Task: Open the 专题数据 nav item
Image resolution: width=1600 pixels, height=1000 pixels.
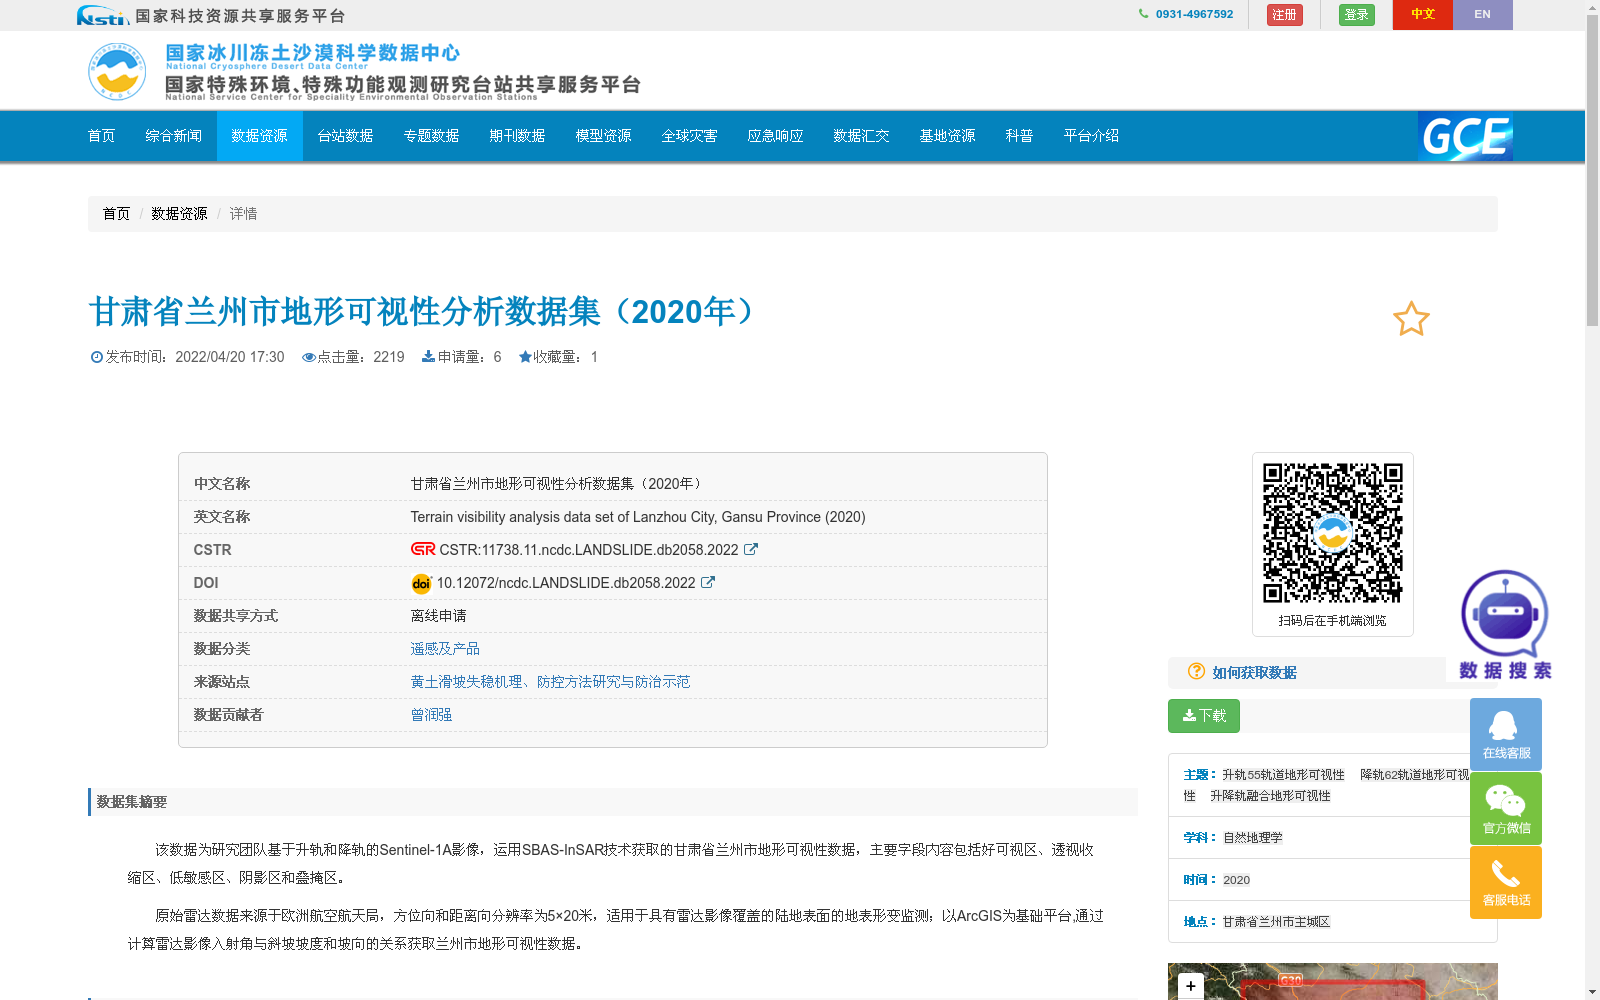Action: pyautogui.click(x=432, y=136)
